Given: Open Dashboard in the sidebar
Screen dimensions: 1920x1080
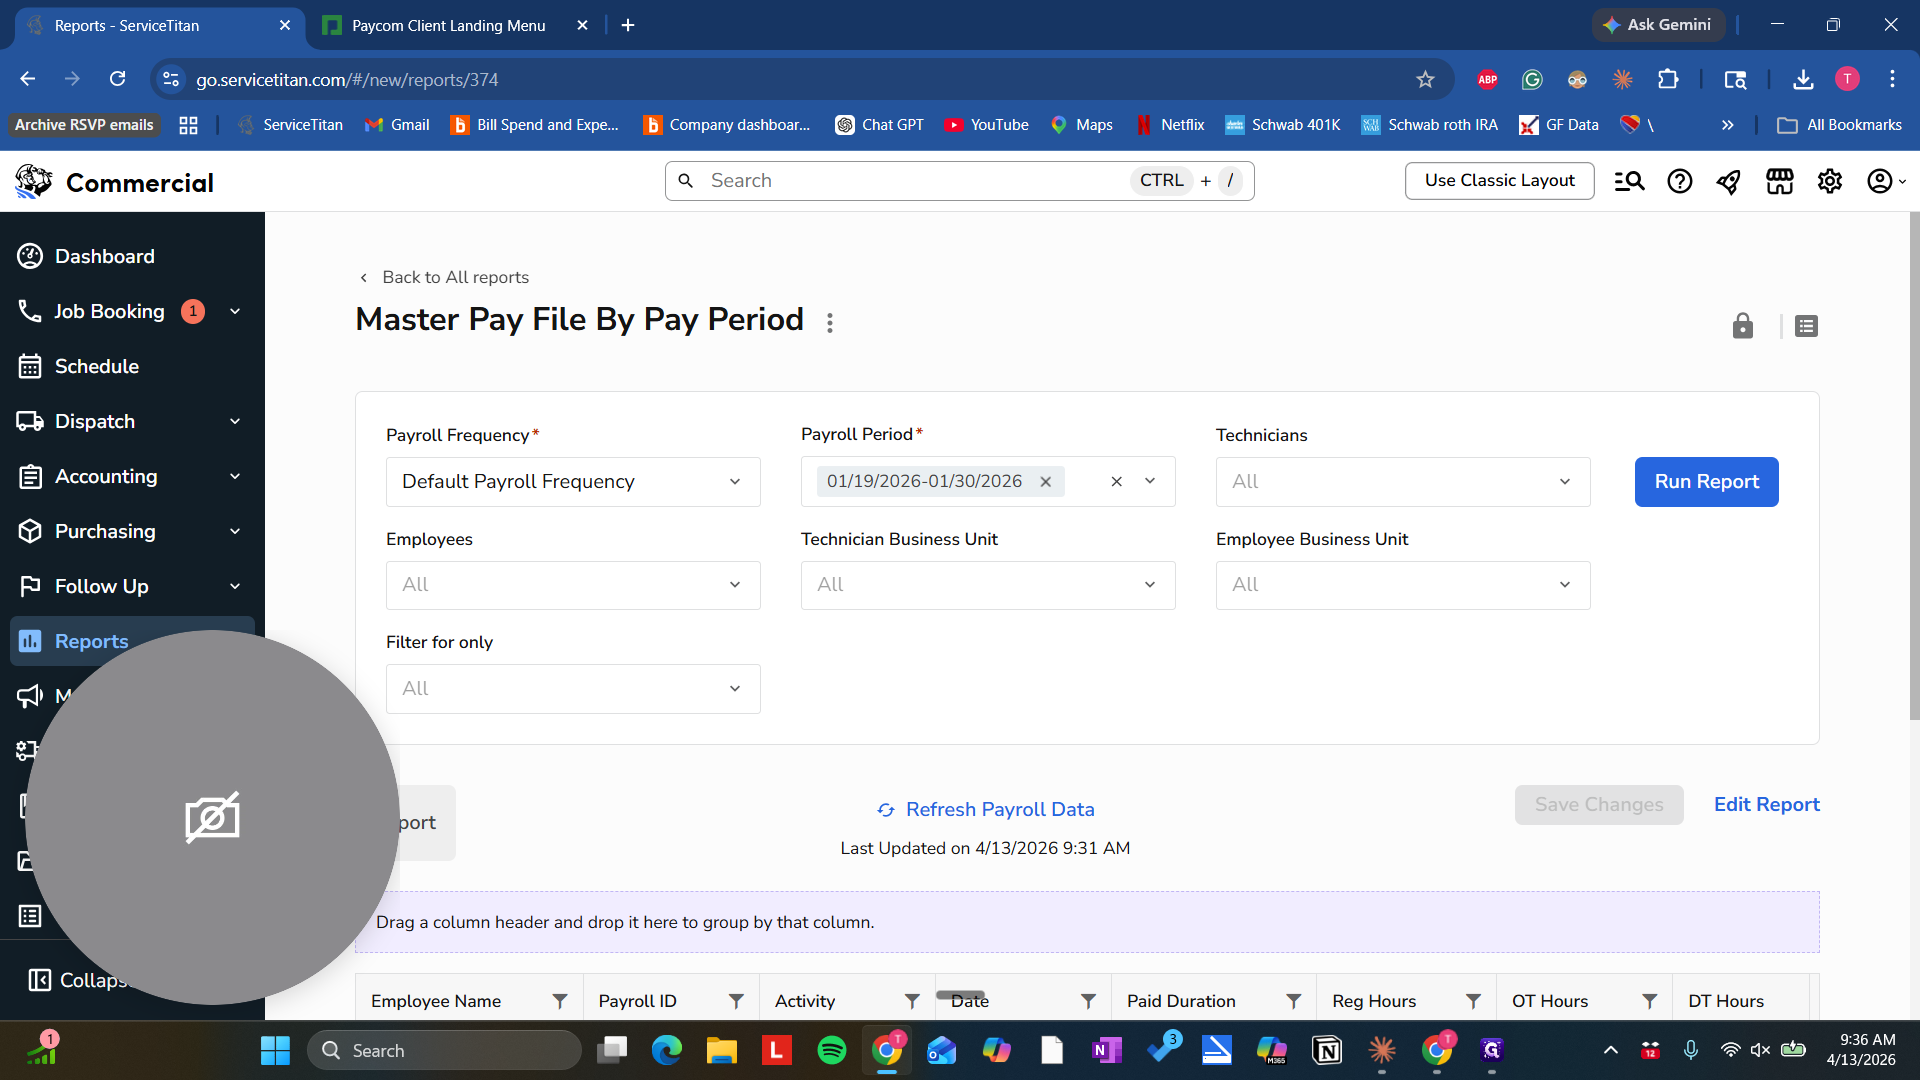Looking at the screenshot, I should click(104, 257).
